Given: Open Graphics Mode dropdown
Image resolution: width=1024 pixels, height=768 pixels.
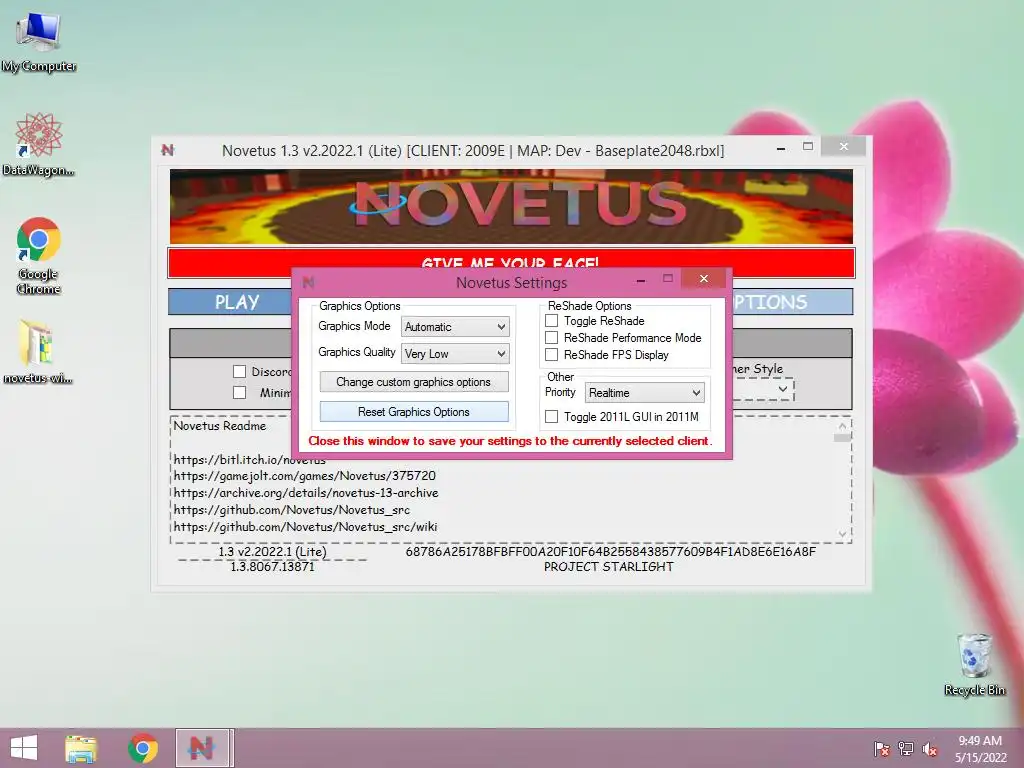Looking at the screenshot, I should (455, 327).
